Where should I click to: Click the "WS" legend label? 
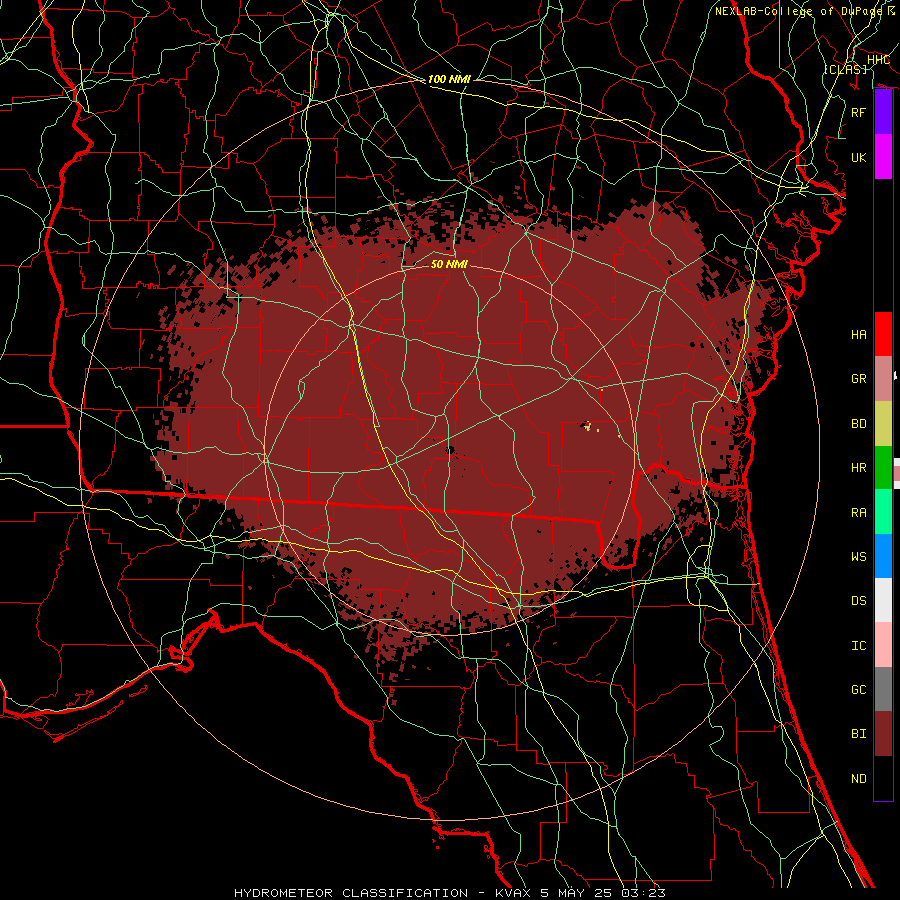point(858,557)
